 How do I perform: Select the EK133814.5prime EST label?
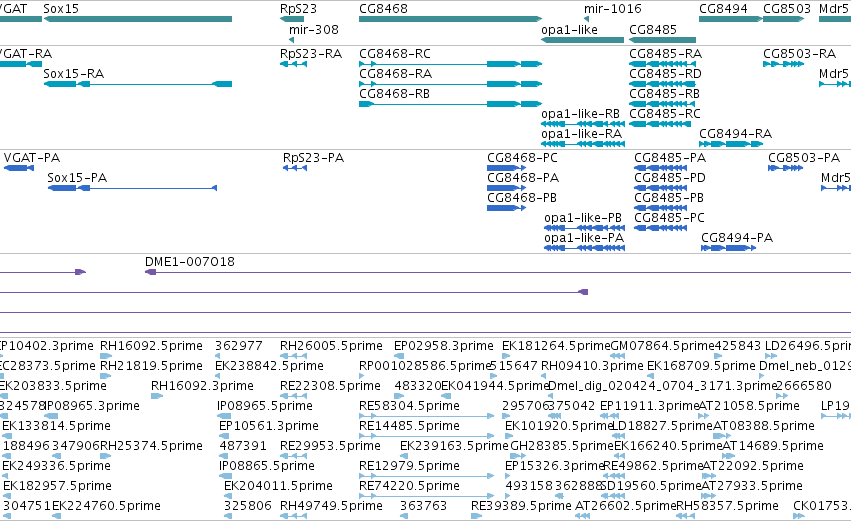56,426
